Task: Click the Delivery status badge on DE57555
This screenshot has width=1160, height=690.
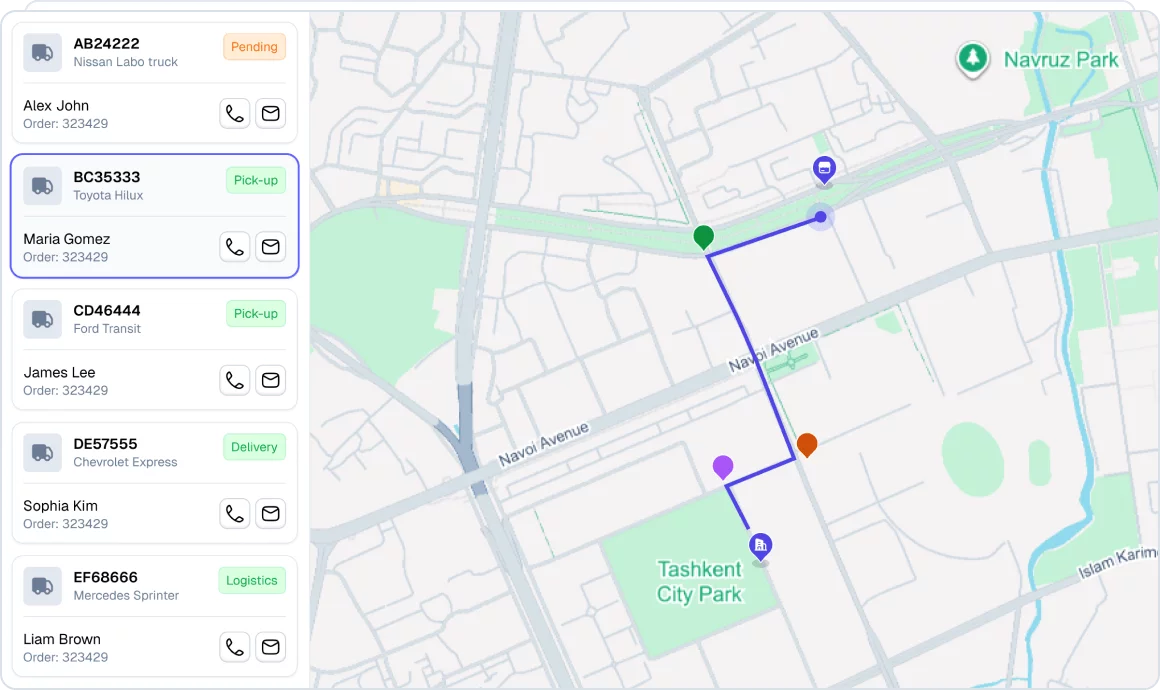Action: click(254, 447)
